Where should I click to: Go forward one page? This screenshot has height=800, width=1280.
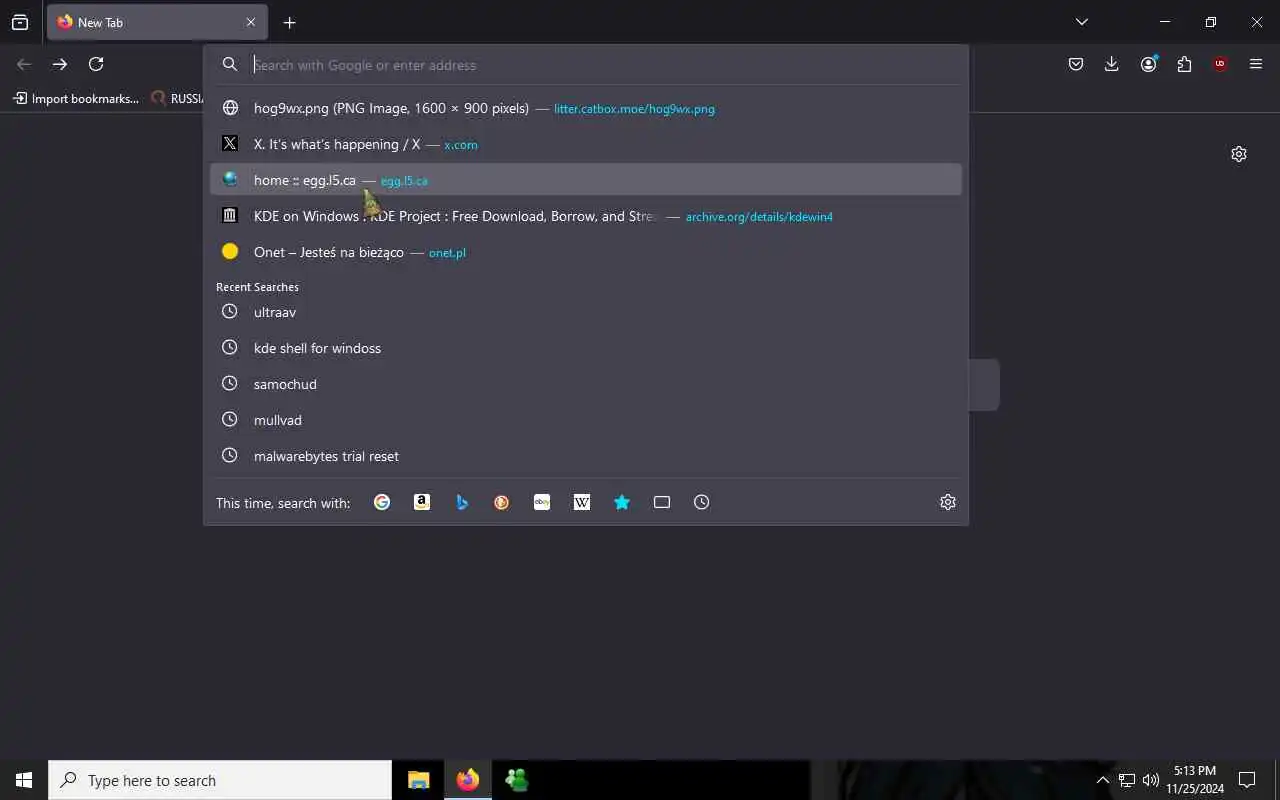point(60,64)
